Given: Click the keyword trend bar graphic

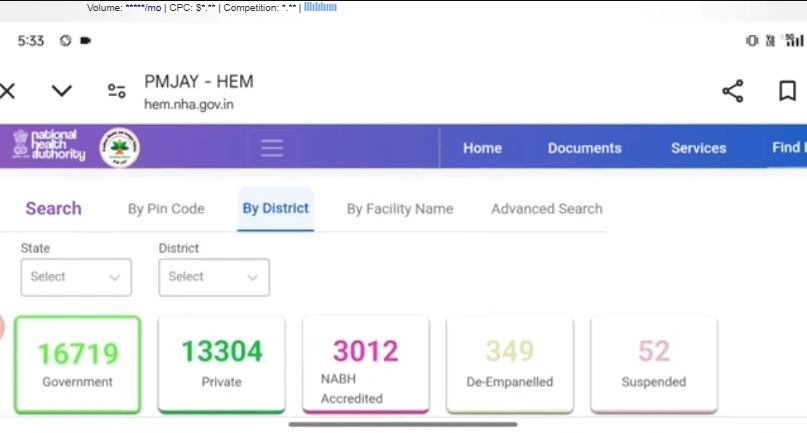Looking at the screenshot, I should tap(320, 7).
